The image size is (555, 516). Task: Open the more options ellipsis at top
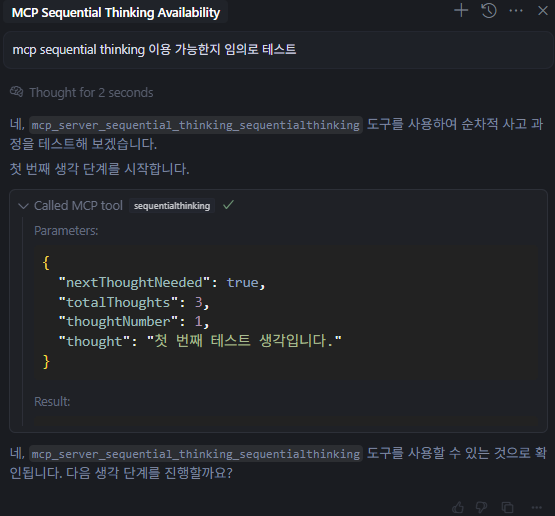pyautogui.click(x=516, y=11)
